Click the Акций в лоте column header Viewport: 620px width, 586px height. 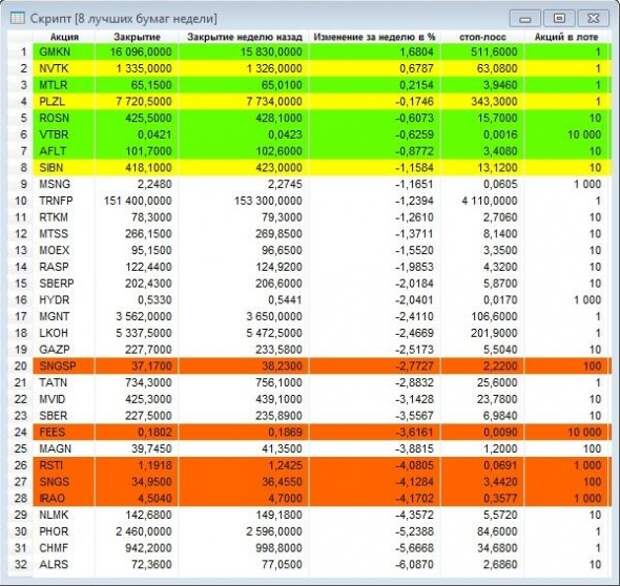(566, 37)
